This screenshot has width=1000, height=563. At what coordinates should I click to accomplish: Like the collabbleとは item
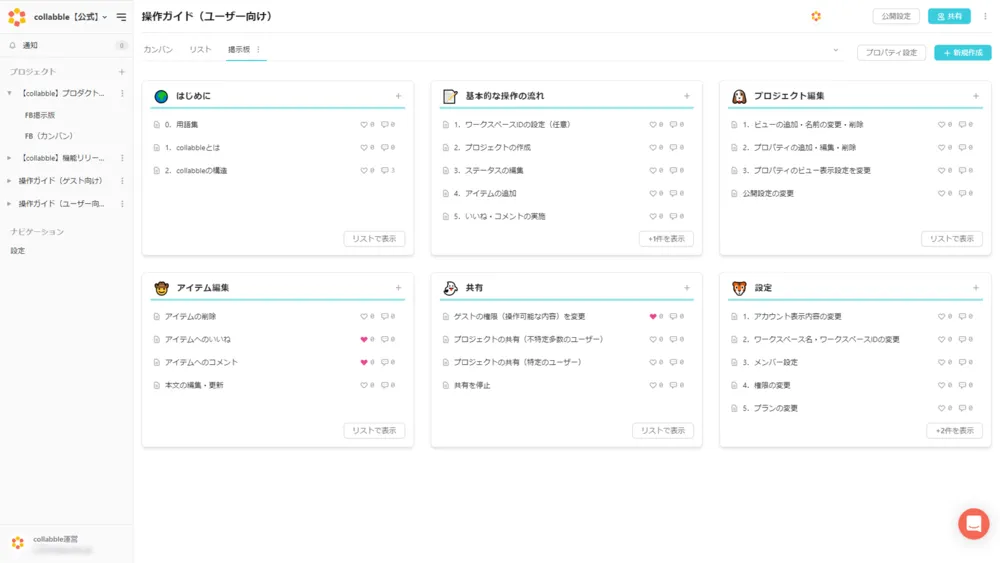pos(364,148)
